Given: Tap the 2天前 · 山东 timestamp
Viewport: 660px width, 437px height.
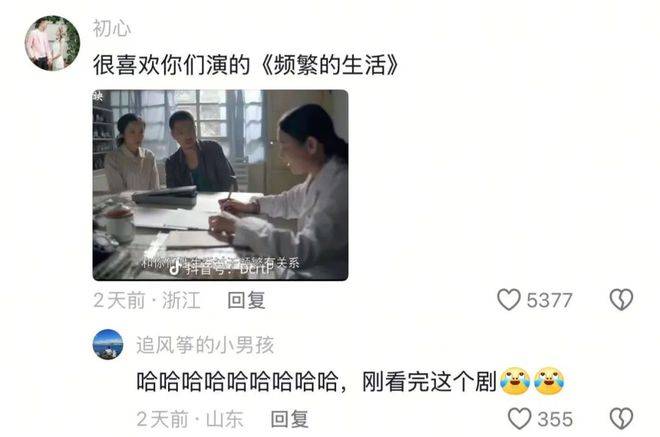Looking at the screenshot, I should (x=190, y=419).
